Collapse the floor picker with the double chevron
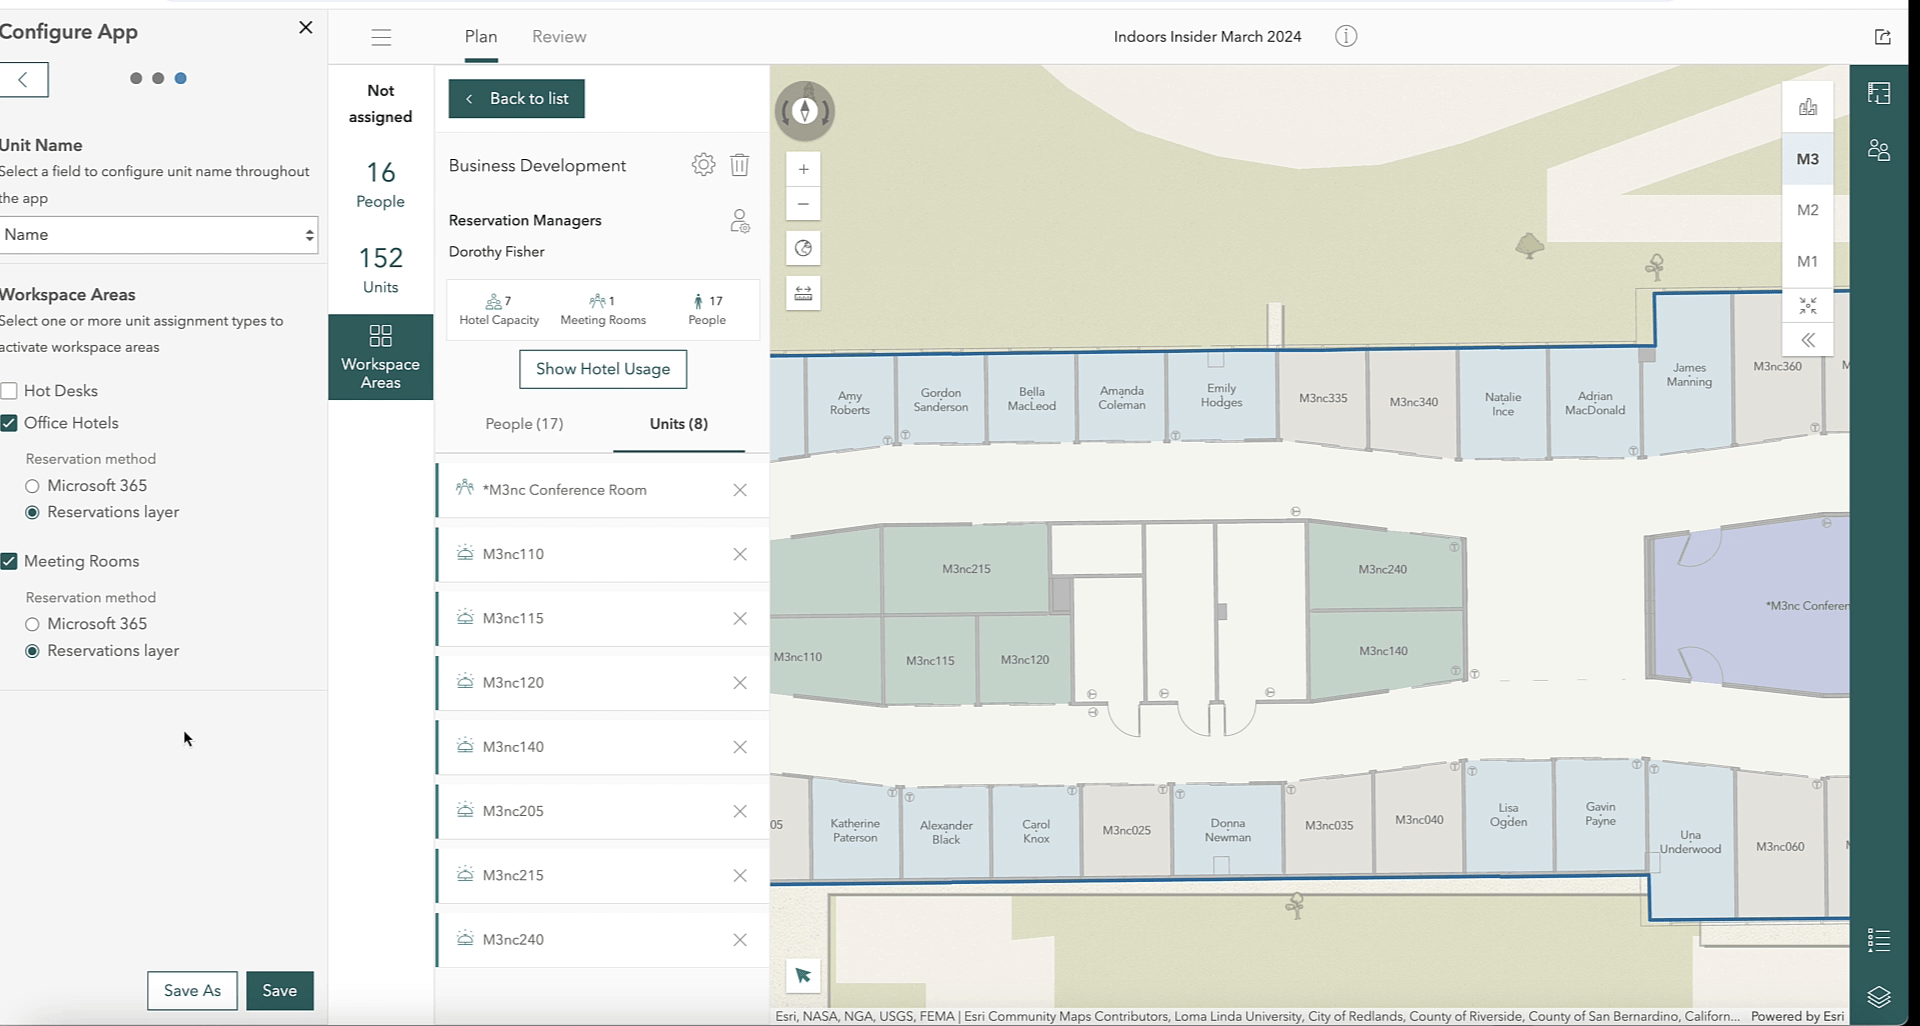Screen dimensions: 1920x1026 tap(1807, 340)
